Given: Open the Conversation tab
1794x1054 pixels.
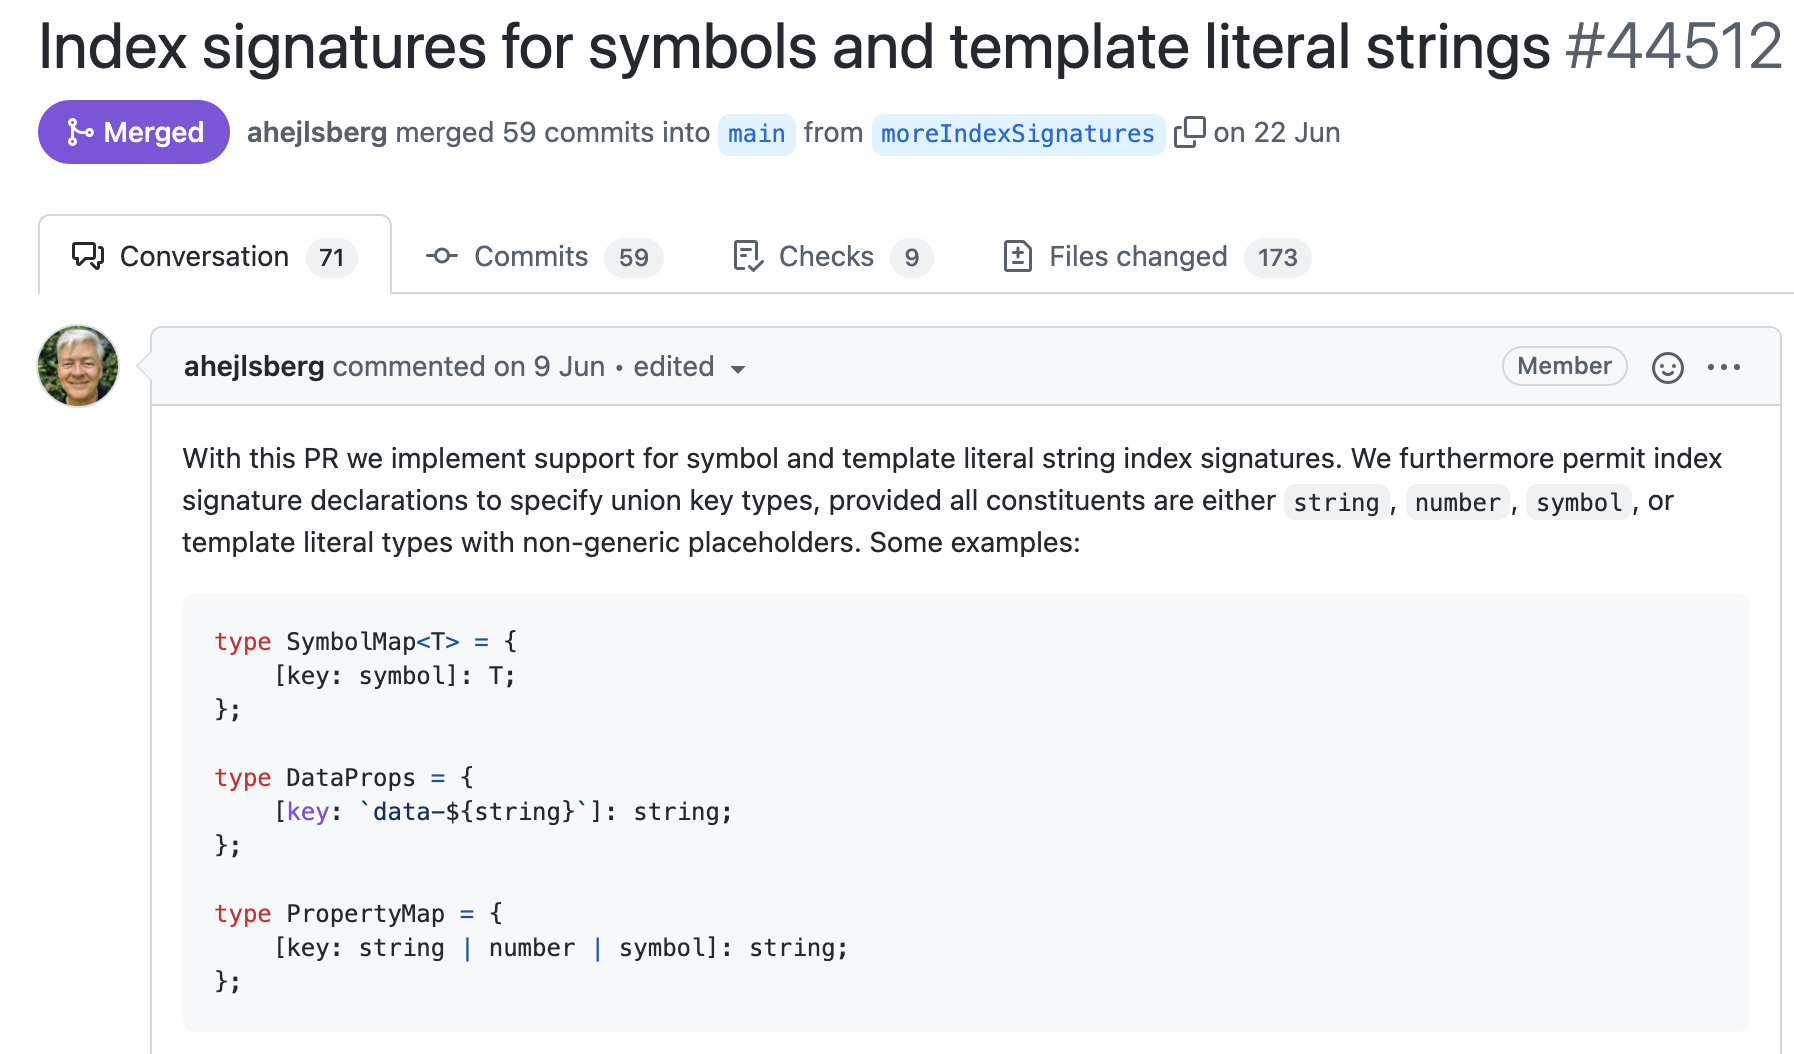Looking at the screenshot, I should click(x=204, y=257).
